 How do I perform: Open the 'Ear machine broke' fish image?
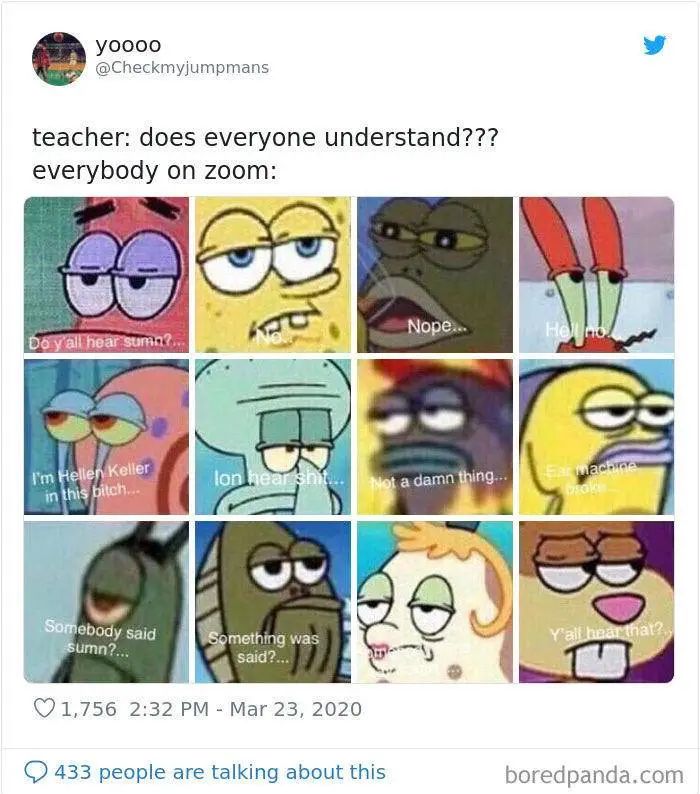(x=597, y=437)
